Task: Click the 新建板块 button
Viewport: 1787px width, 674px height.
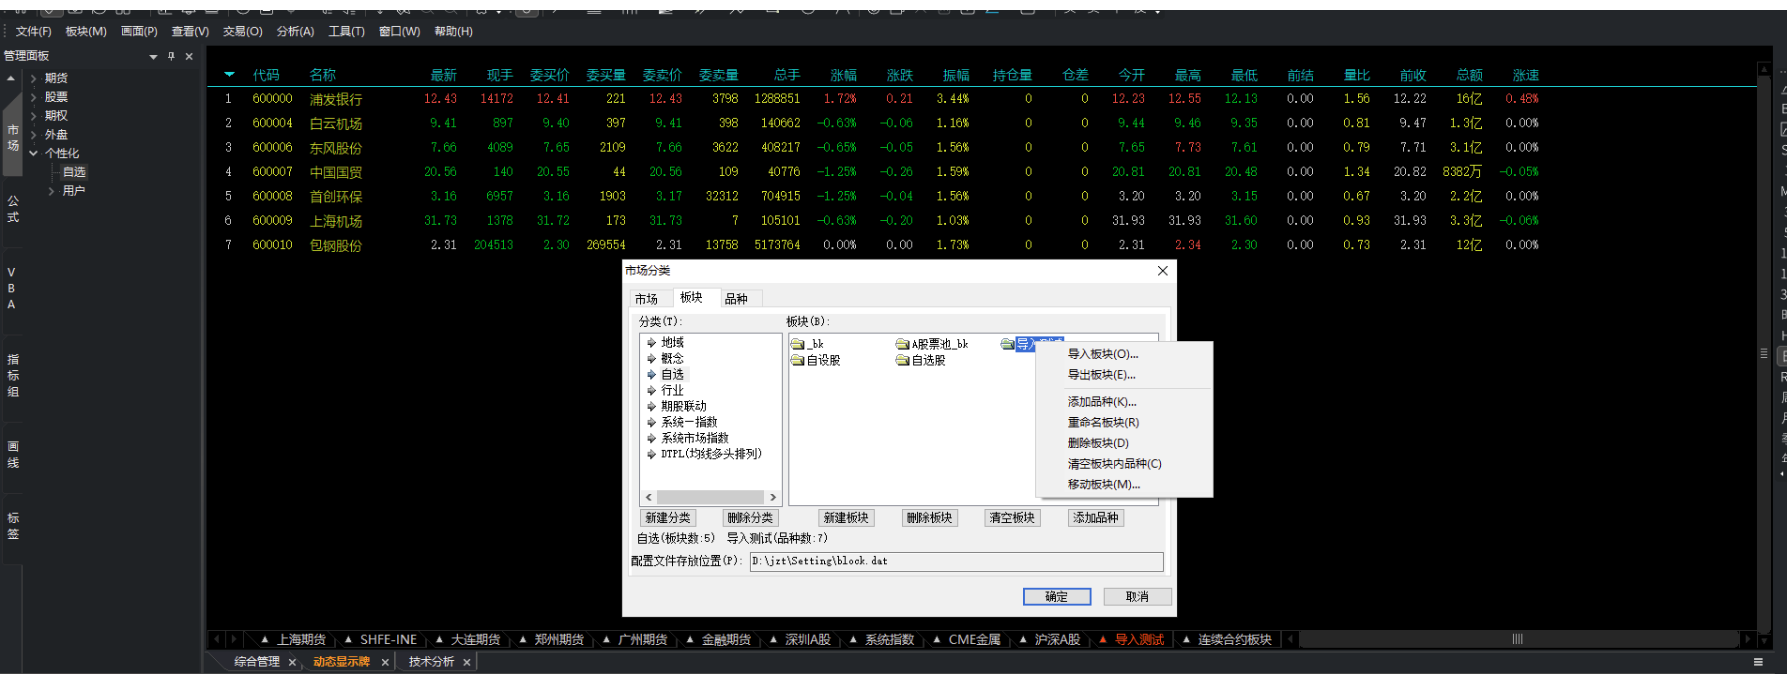Action: click(x=846, y=518)
